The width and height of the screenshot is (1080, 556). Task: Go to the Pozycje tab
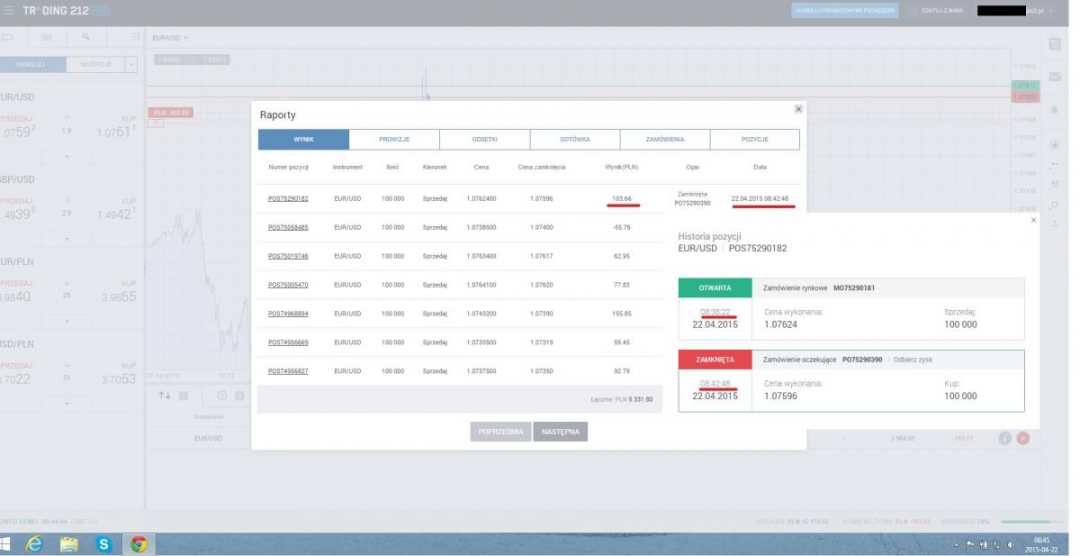(x=754, y=140)
